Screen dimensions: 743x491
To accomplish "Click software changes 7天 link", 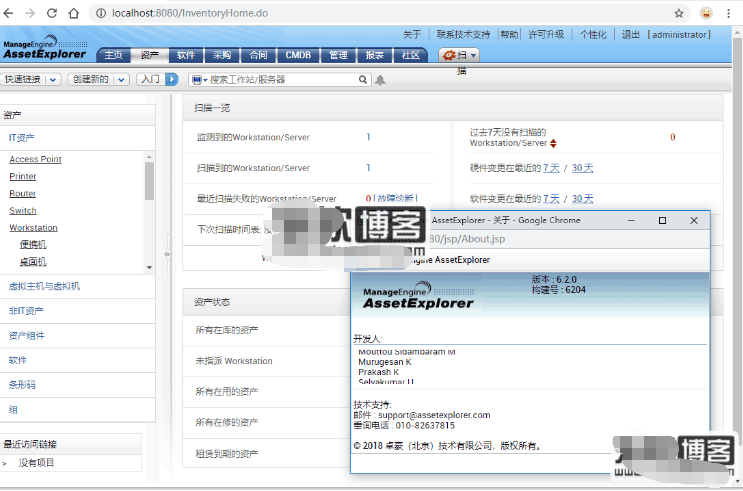I will 551,199.
